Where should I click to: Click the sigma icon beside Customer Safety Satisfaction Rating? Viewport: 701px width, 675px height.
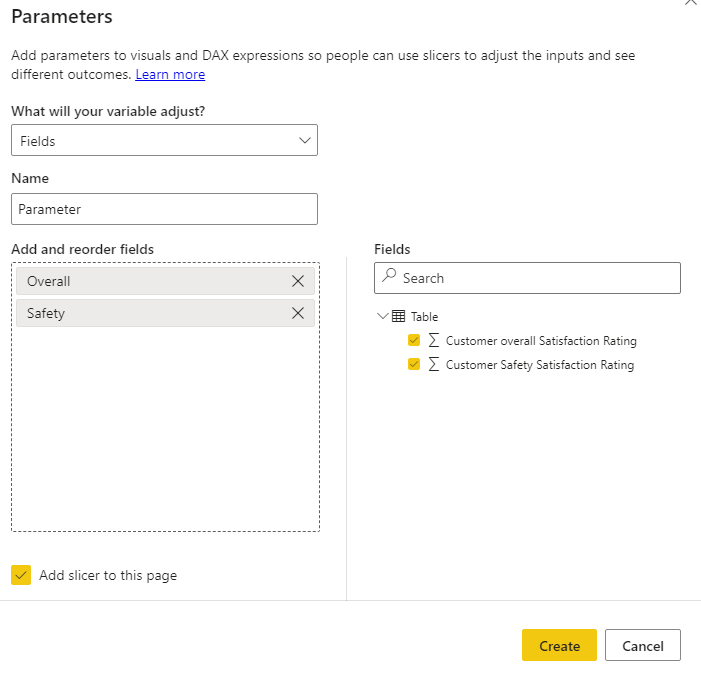[434, 364]
